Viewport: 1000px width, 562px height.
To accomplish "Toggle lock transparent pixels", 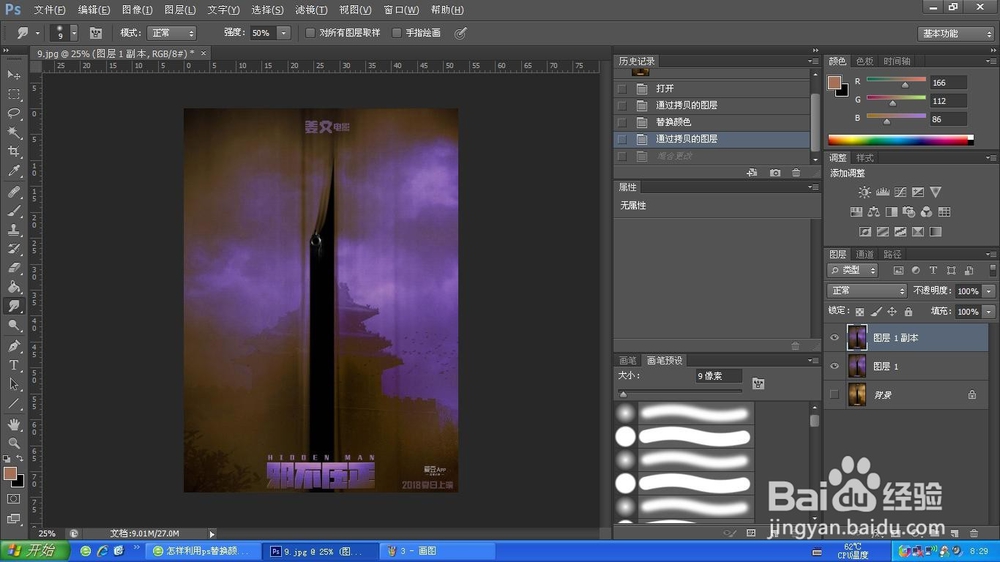I will click(860, 311).
